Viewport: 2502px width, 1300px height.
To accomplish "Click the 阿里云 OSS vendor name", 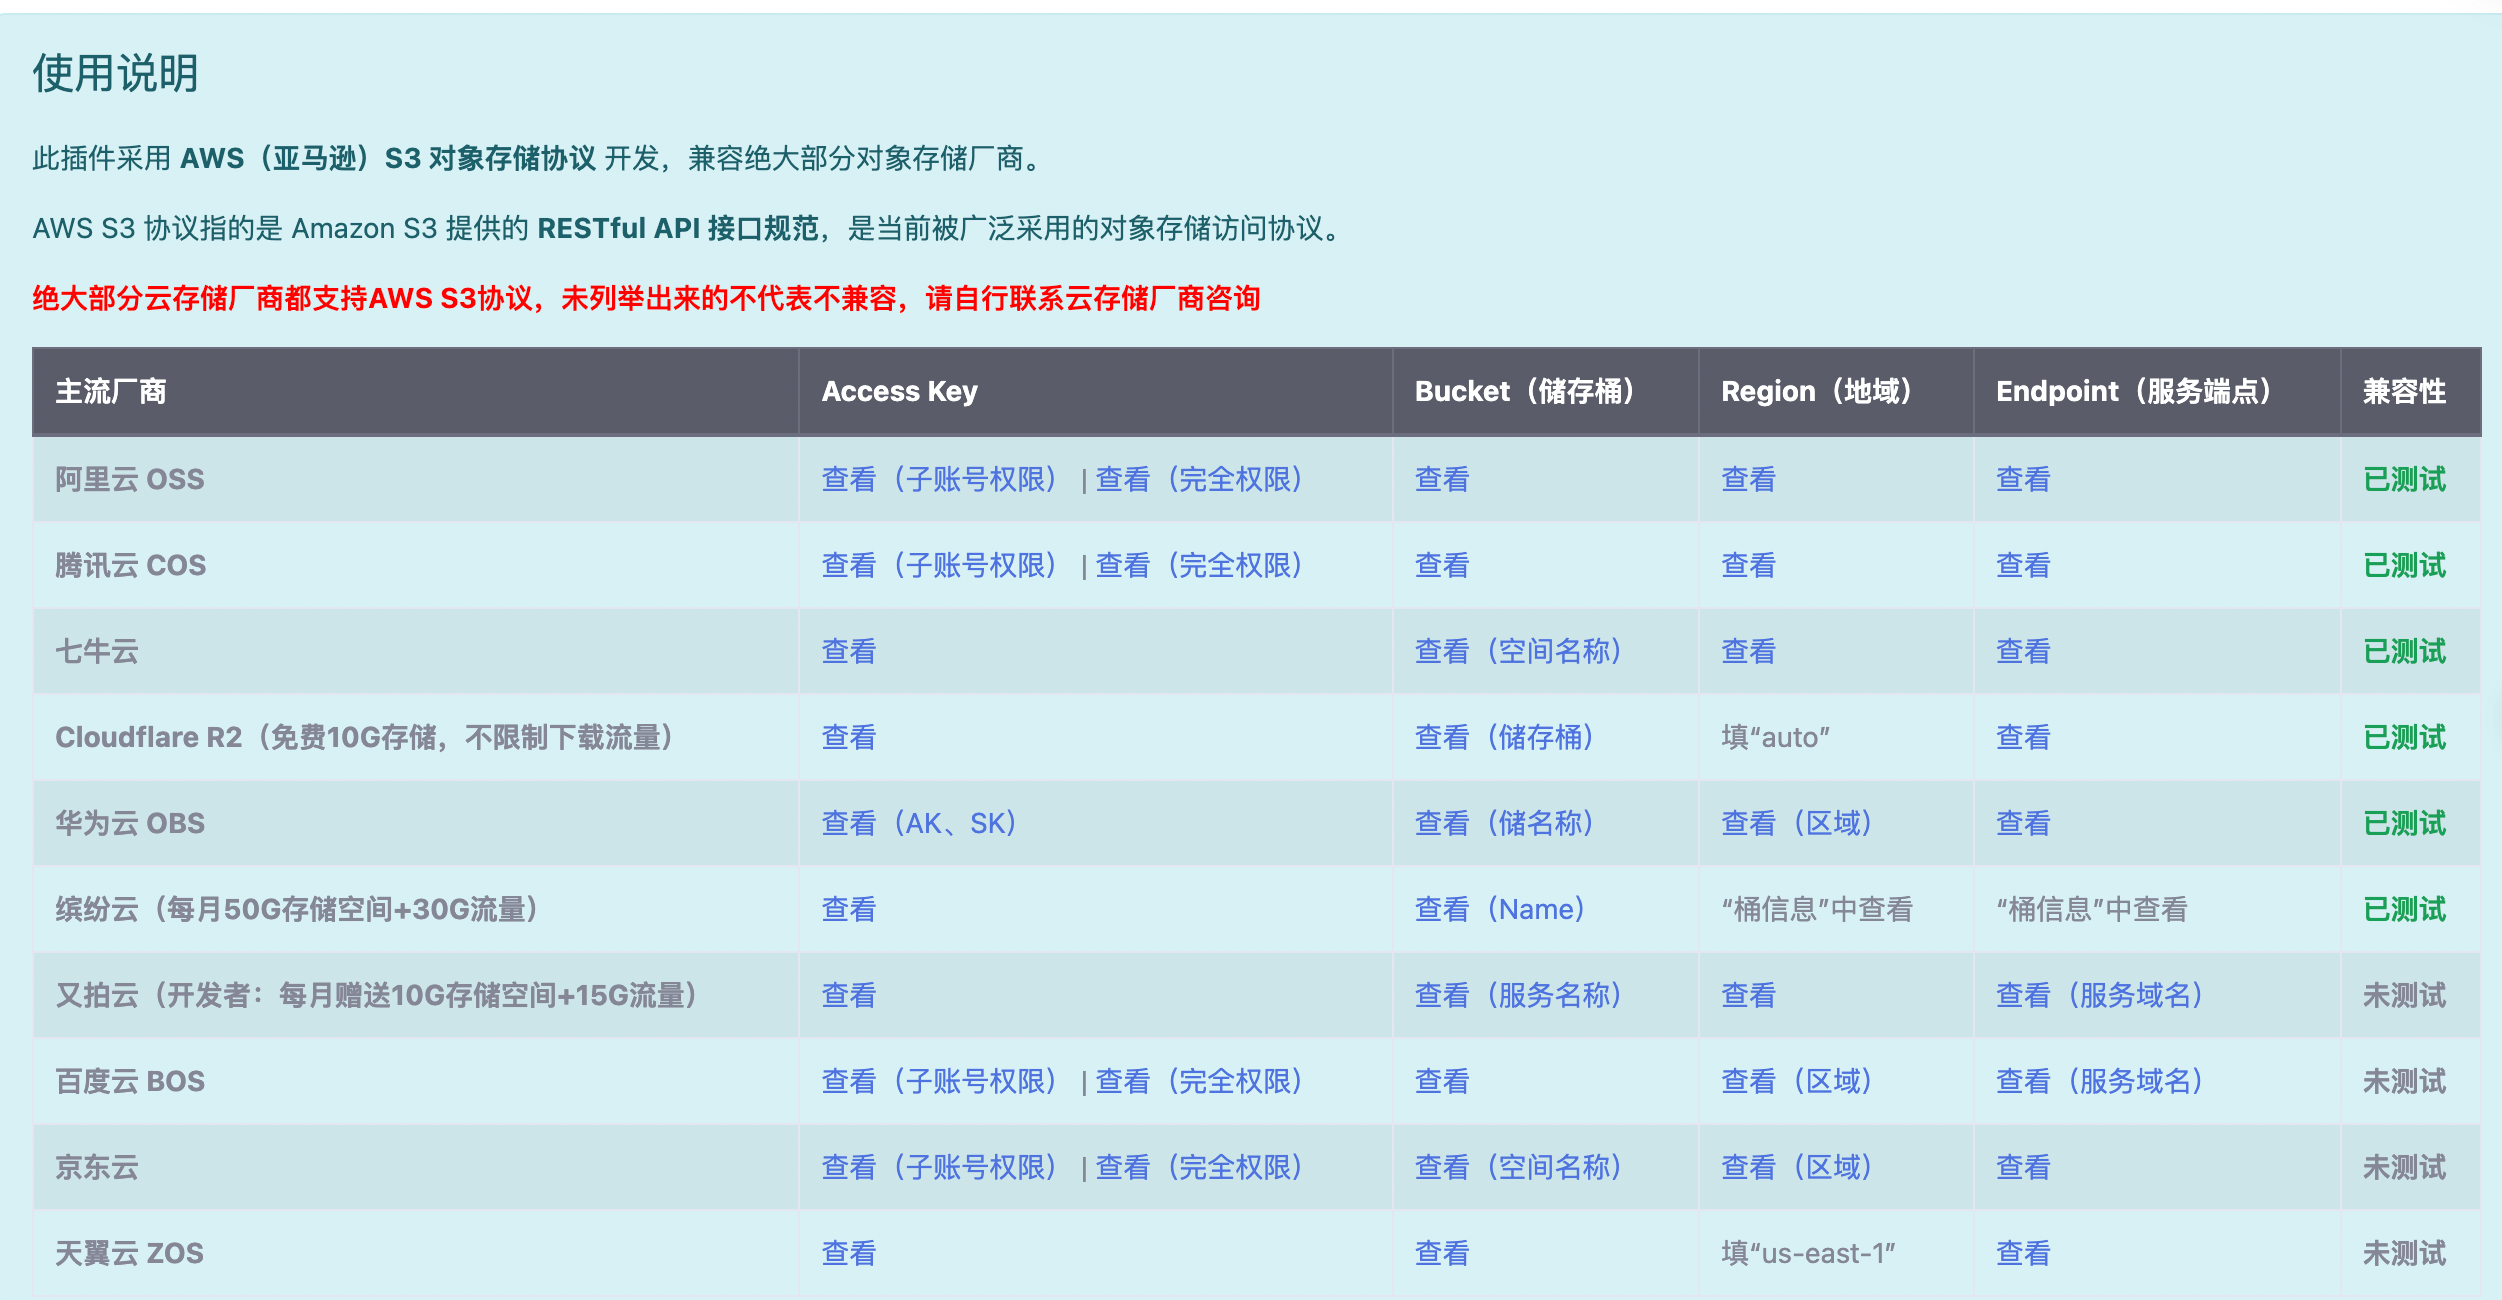I will tap(130, 480).
